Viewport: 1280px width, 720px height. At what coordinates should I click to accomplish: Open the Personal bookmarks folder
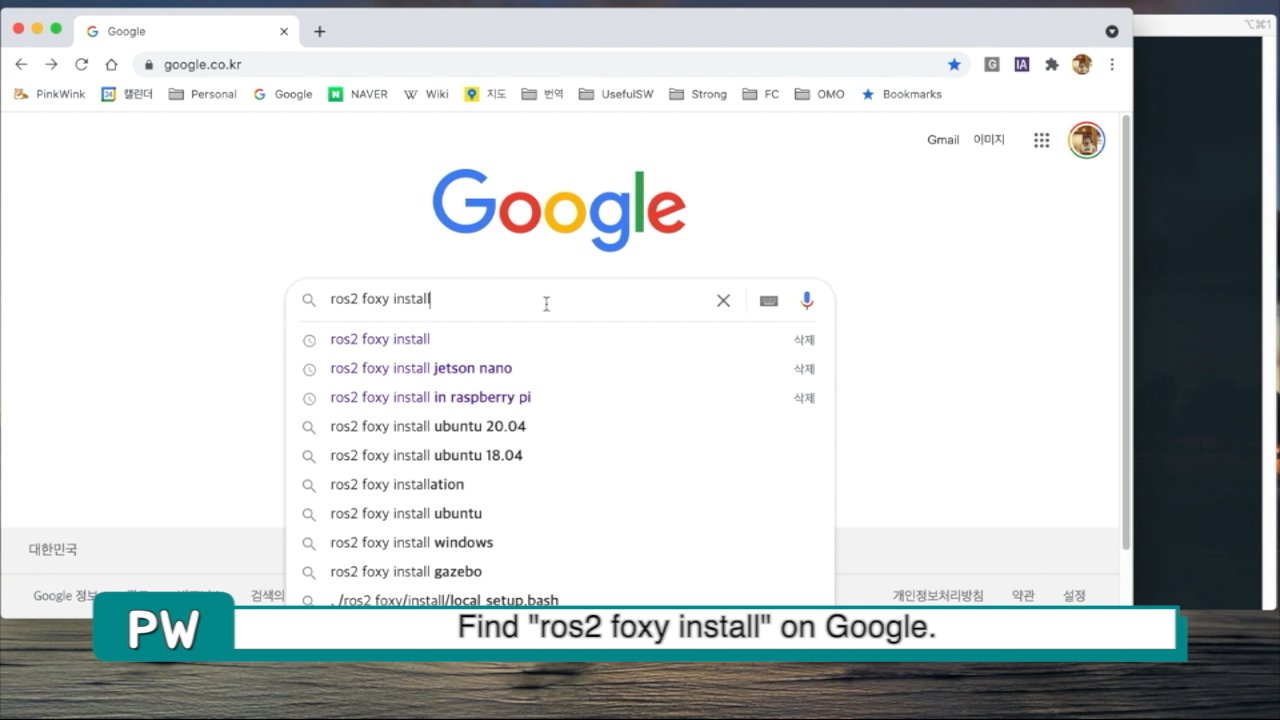click(x=203, y=94)
